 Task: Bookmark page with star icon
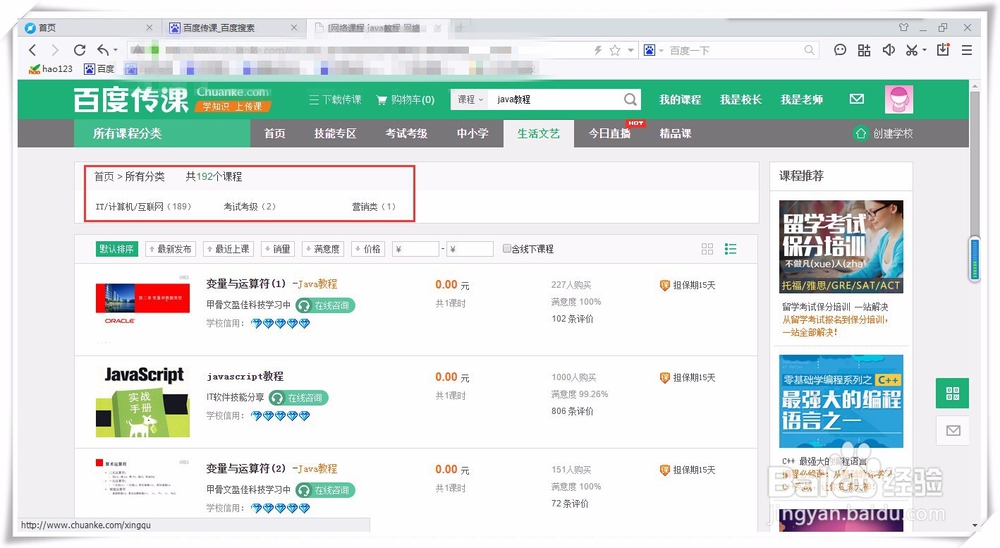point(615,50)
